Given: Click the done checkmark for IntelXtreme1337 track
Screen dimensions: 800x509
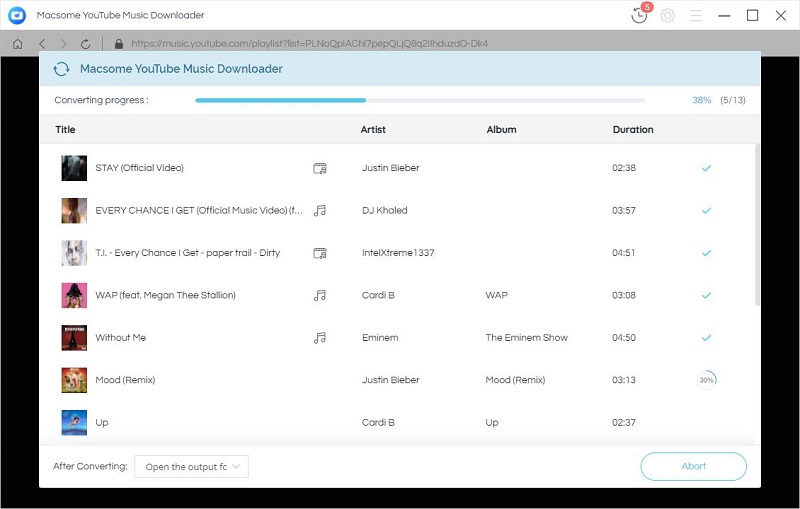Looking at the screenshot, I should coord(706,252).
